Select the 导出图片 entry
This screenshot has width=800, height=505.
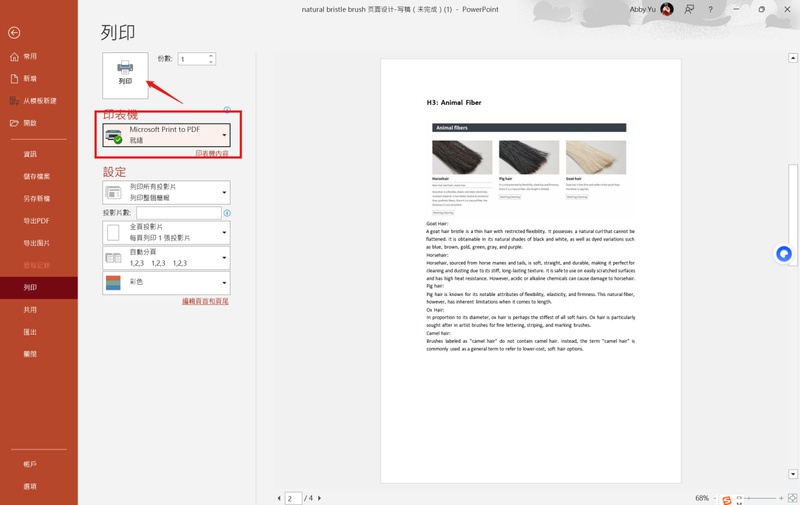(39, 243)
